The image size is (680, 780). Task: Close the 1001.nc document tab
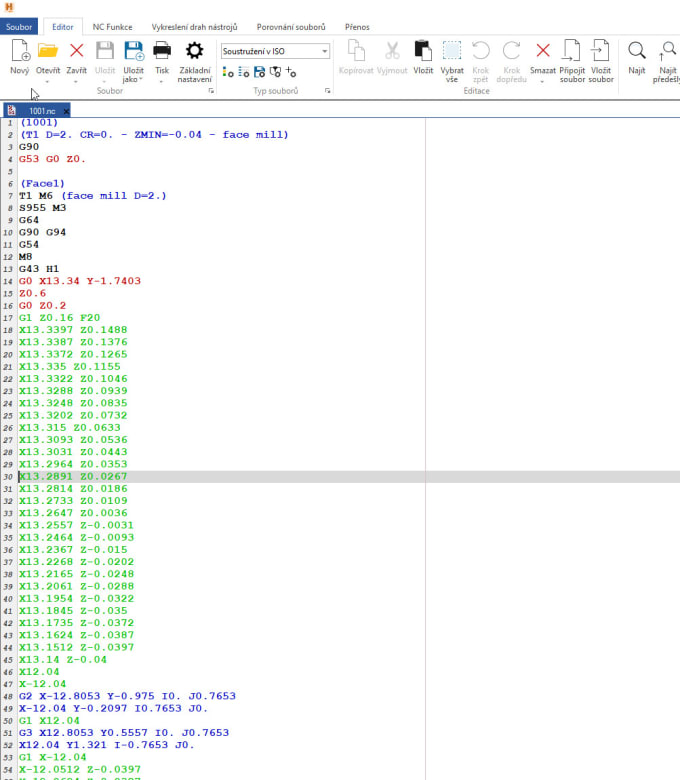(66, 111)
